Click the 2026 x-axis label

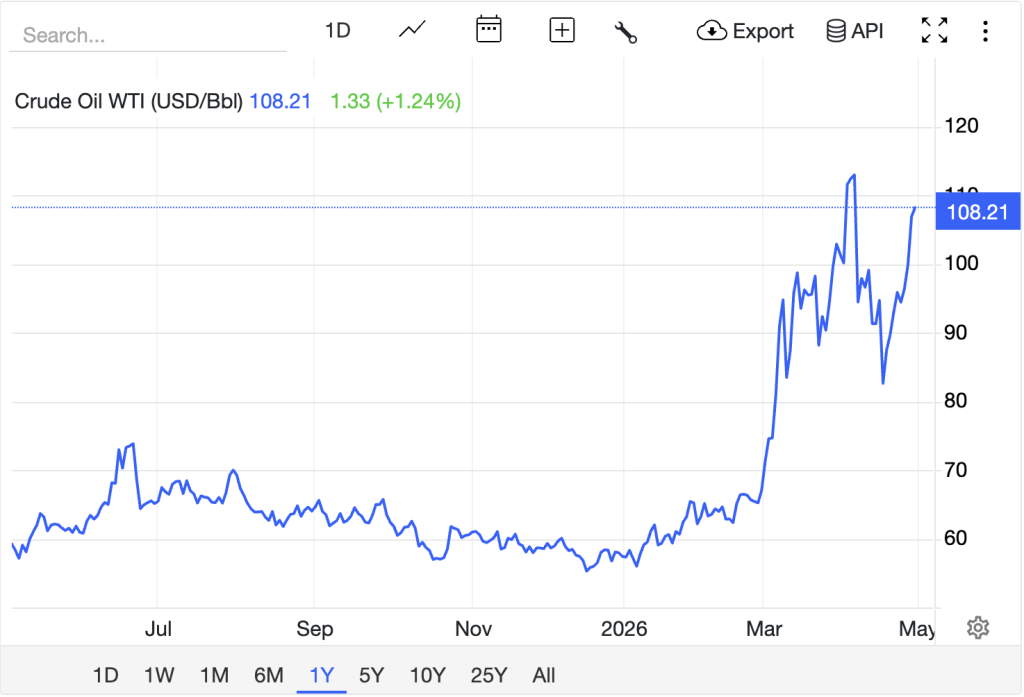coord(624,628)
